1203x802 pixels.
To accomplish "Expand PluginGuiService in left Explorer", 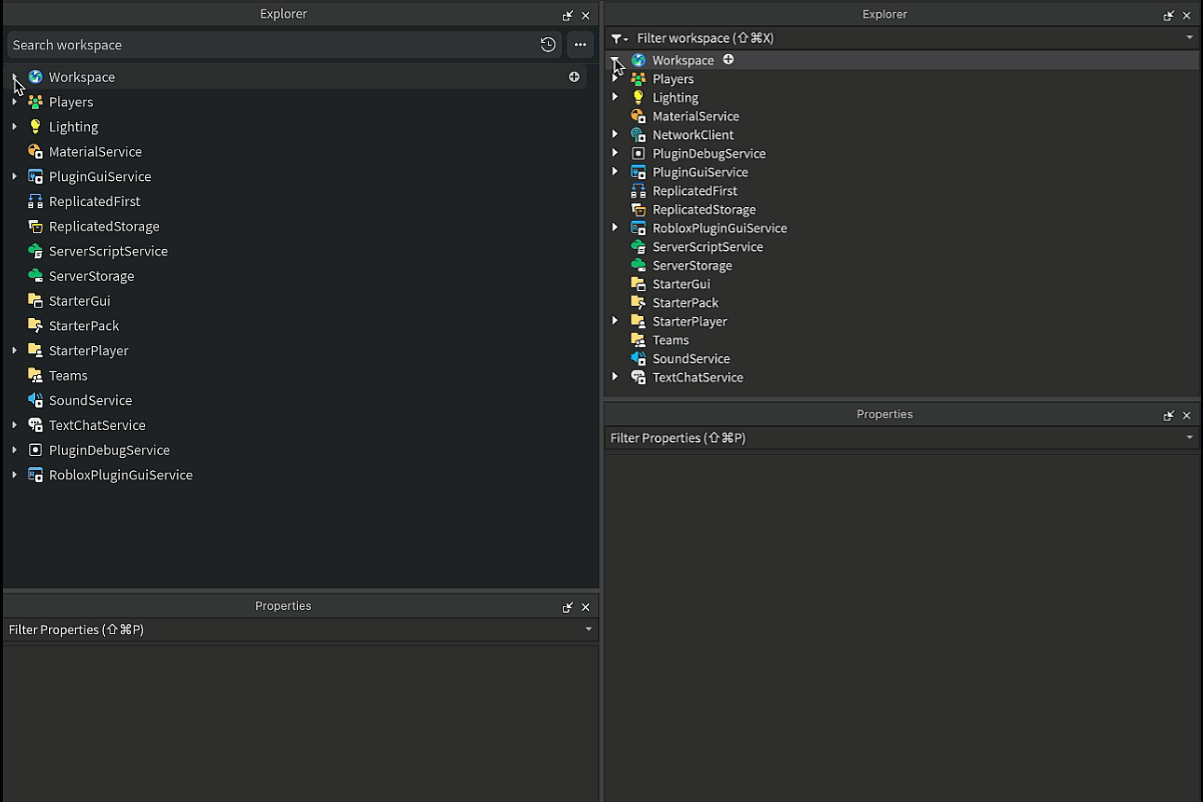I will point(14,177).
